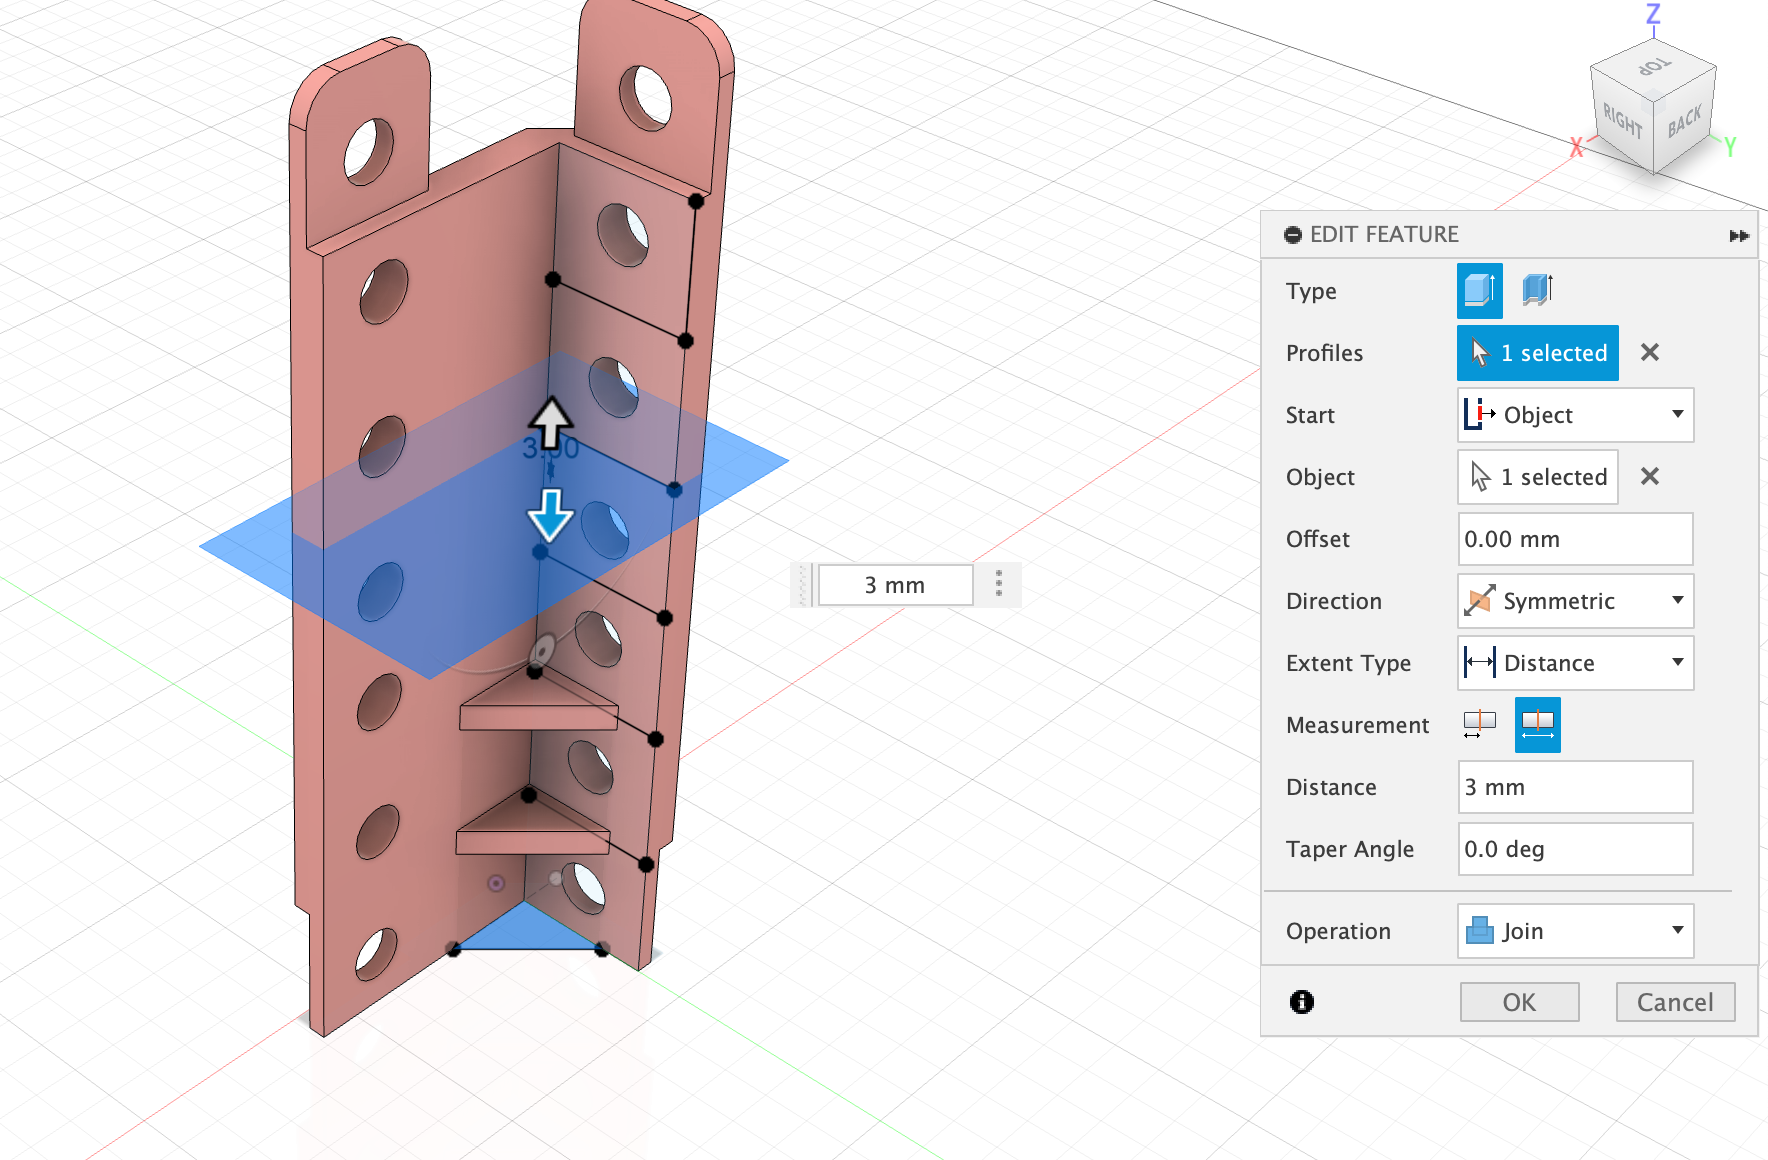Open the floating input options dots menu
The height and width of the screenshot is (1160, 1768).
[998, 584]
